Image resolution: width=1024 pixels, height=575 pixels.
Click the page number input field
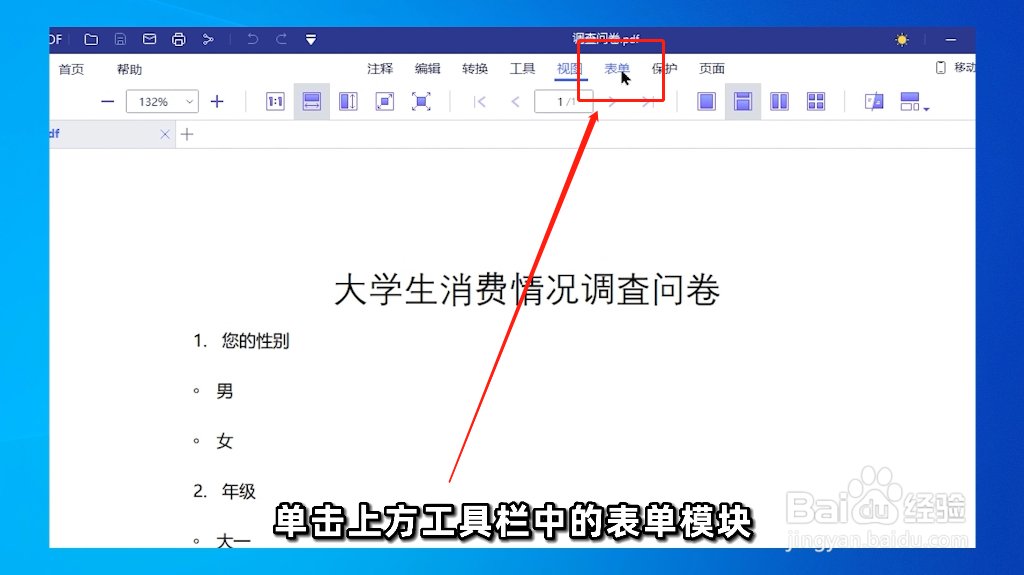pos(563,102)
